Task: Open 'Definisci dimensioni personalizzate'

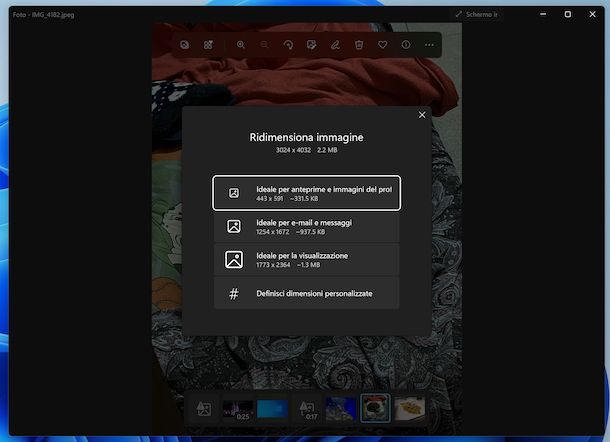Action: click(306, 294)
